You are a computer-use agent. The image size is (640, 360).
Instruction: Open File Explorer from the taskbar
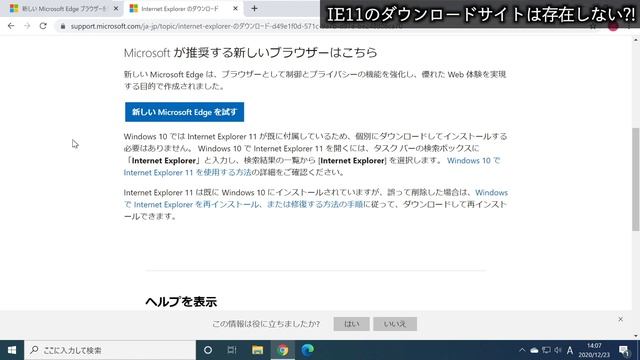(257, 350)
